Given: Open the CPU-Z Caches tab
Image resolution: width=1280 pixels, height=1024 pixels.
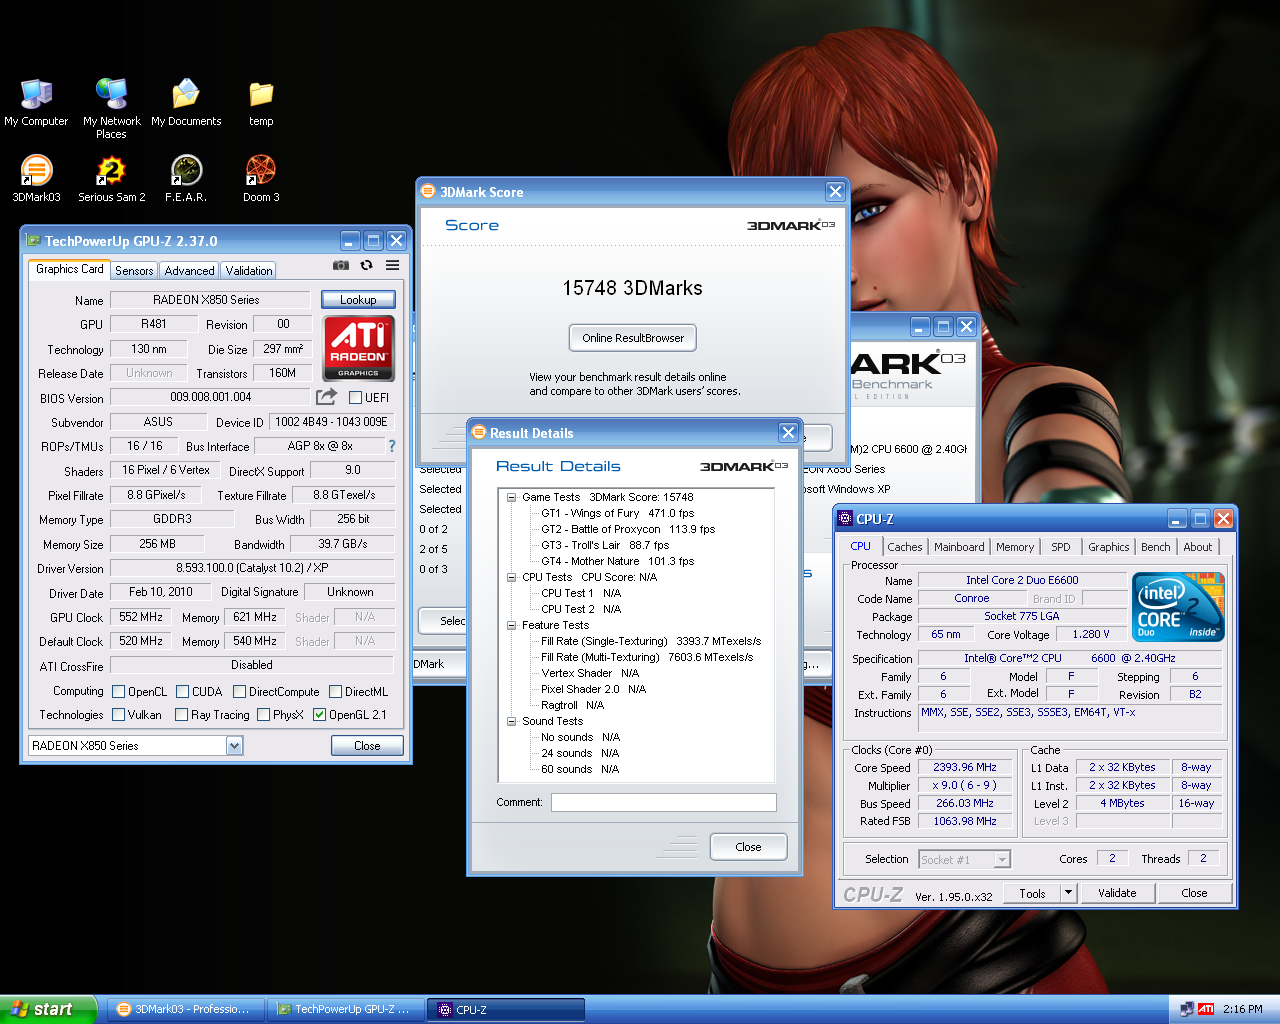Looking at the screenshot, I should coord(905,547).
